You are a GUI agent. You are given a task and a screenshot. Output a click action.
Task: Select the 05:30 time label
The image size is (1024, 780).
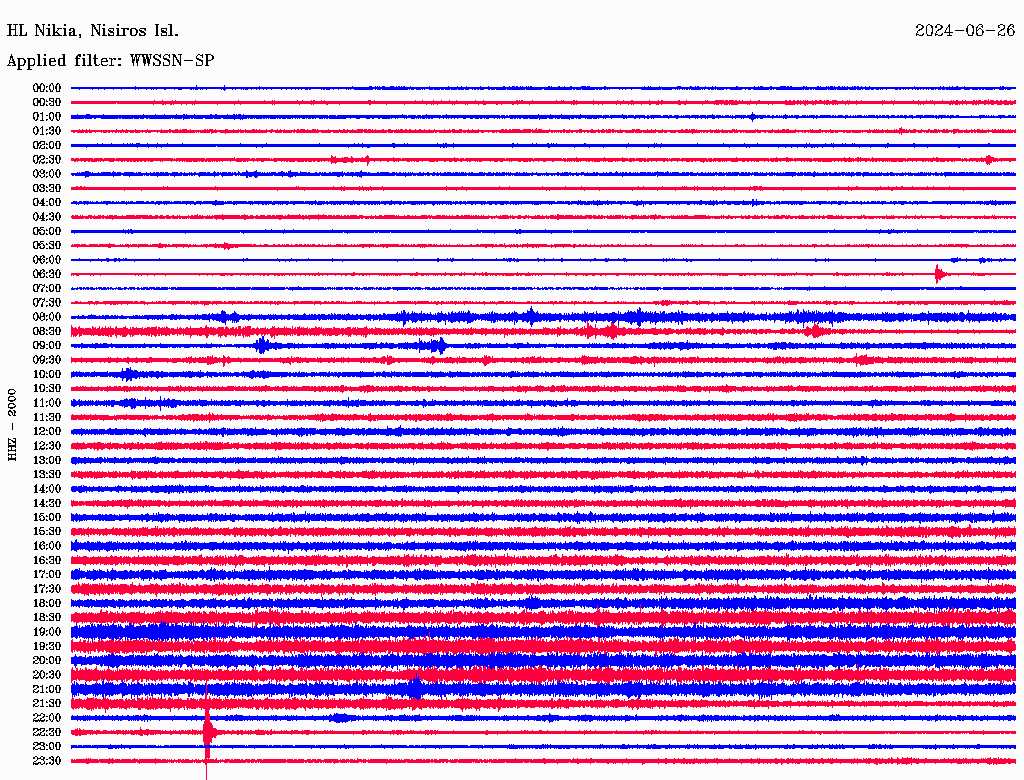click(47, 246)
